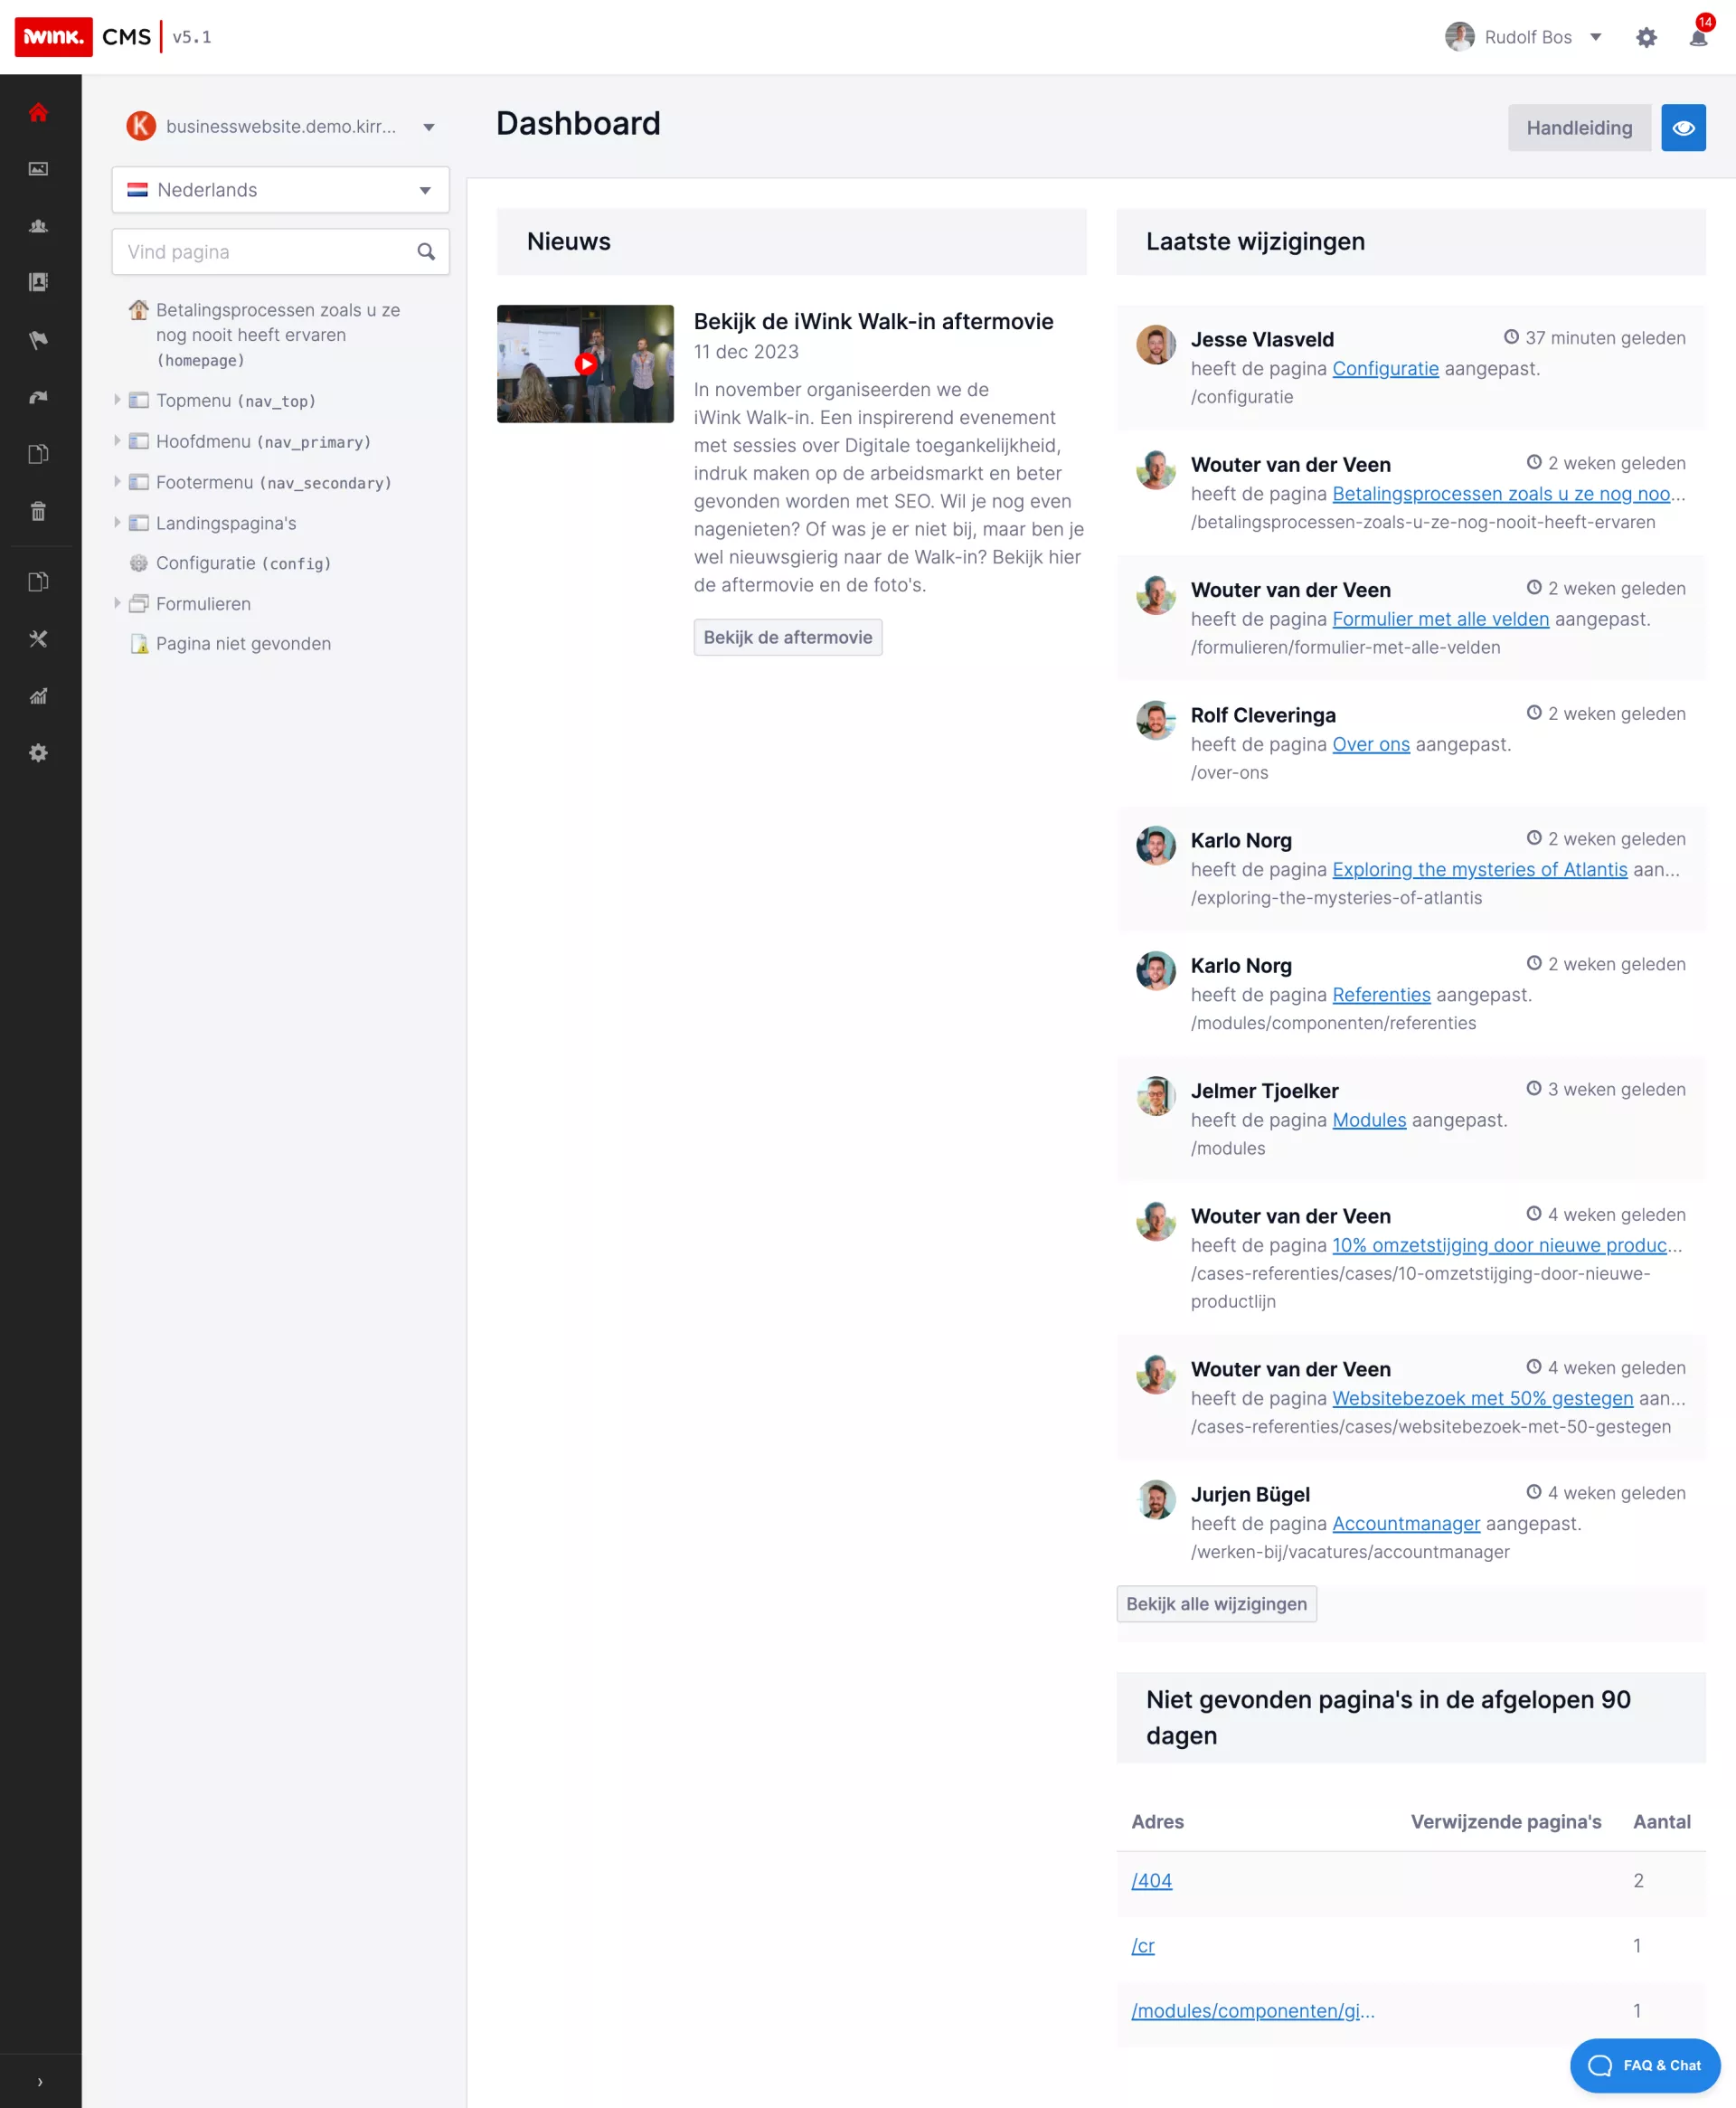Select Configuratie (config) in page tree

[243, 563]
